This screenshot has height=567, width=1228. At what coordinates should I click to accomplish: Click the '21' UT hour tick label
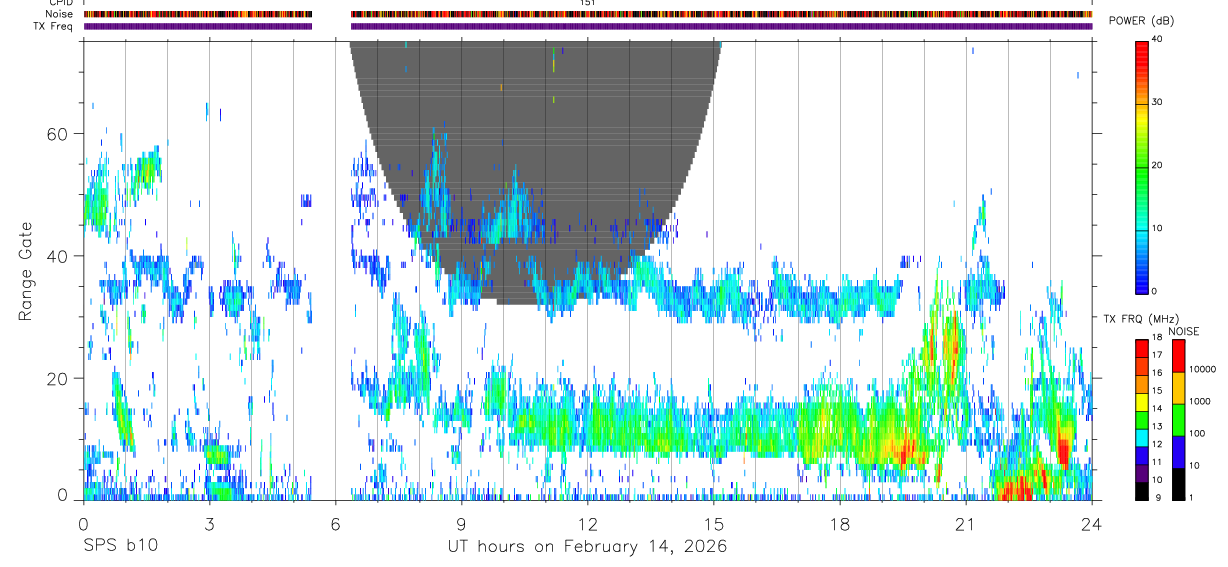click(x=966, y=524)
